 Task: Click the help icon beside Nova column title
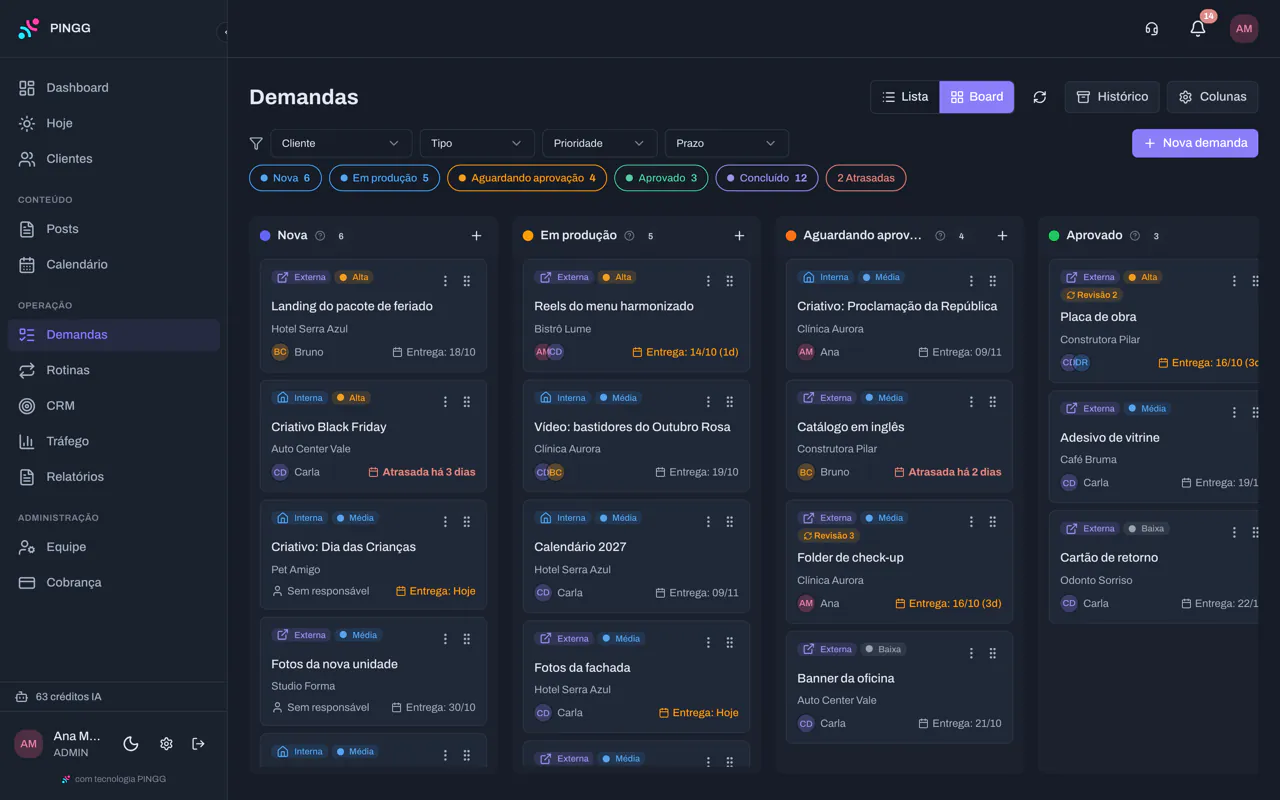320,236
